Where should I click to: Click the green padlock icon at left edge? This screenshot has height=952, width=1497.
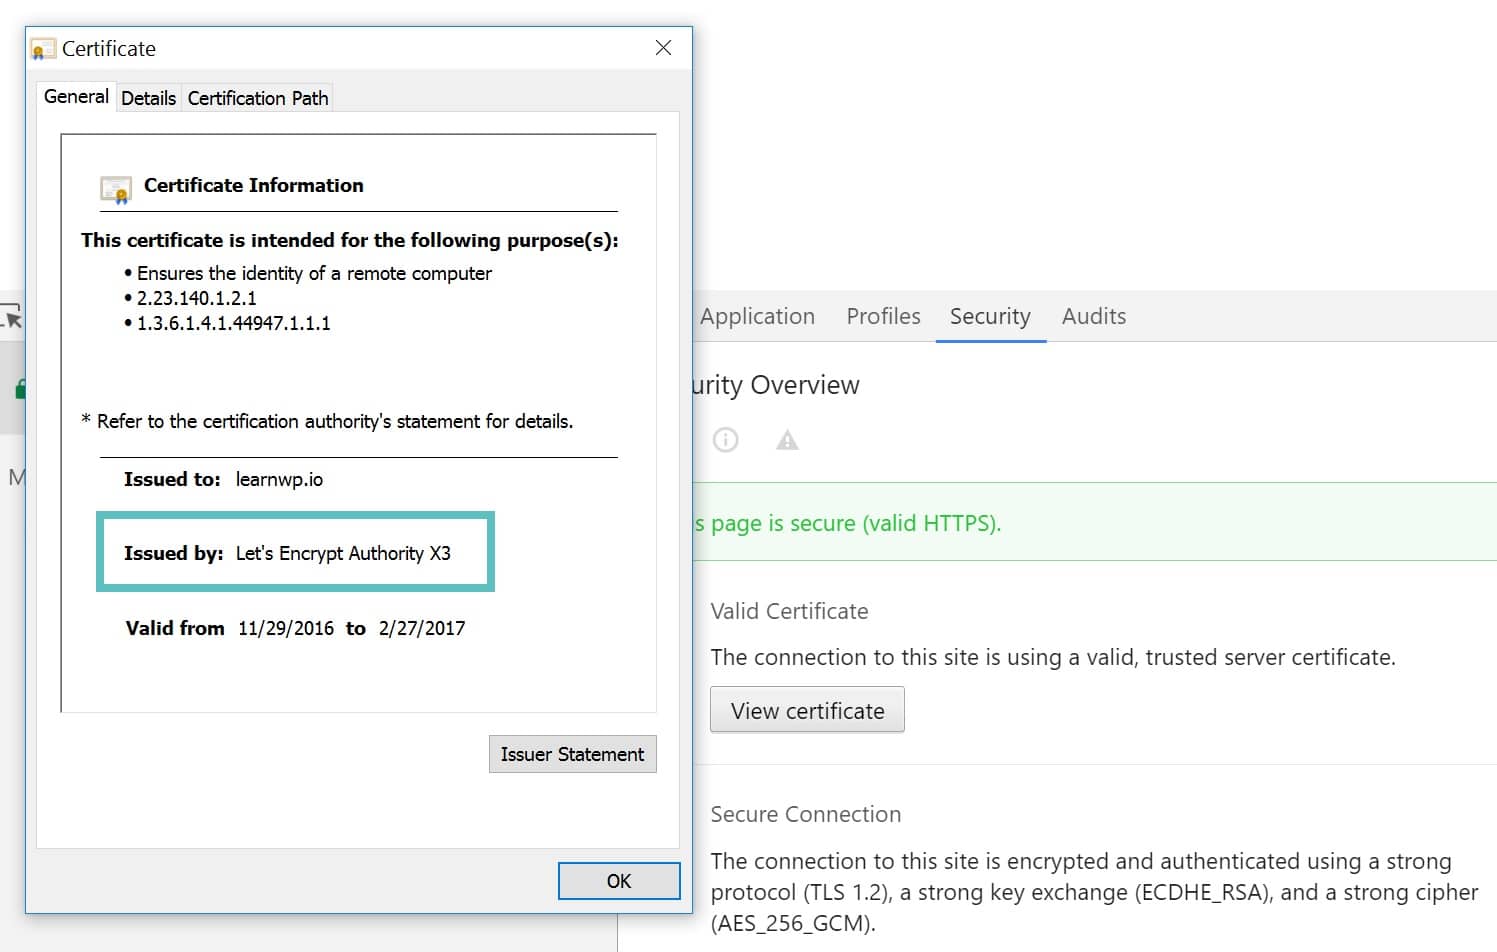tap(19, 389)
